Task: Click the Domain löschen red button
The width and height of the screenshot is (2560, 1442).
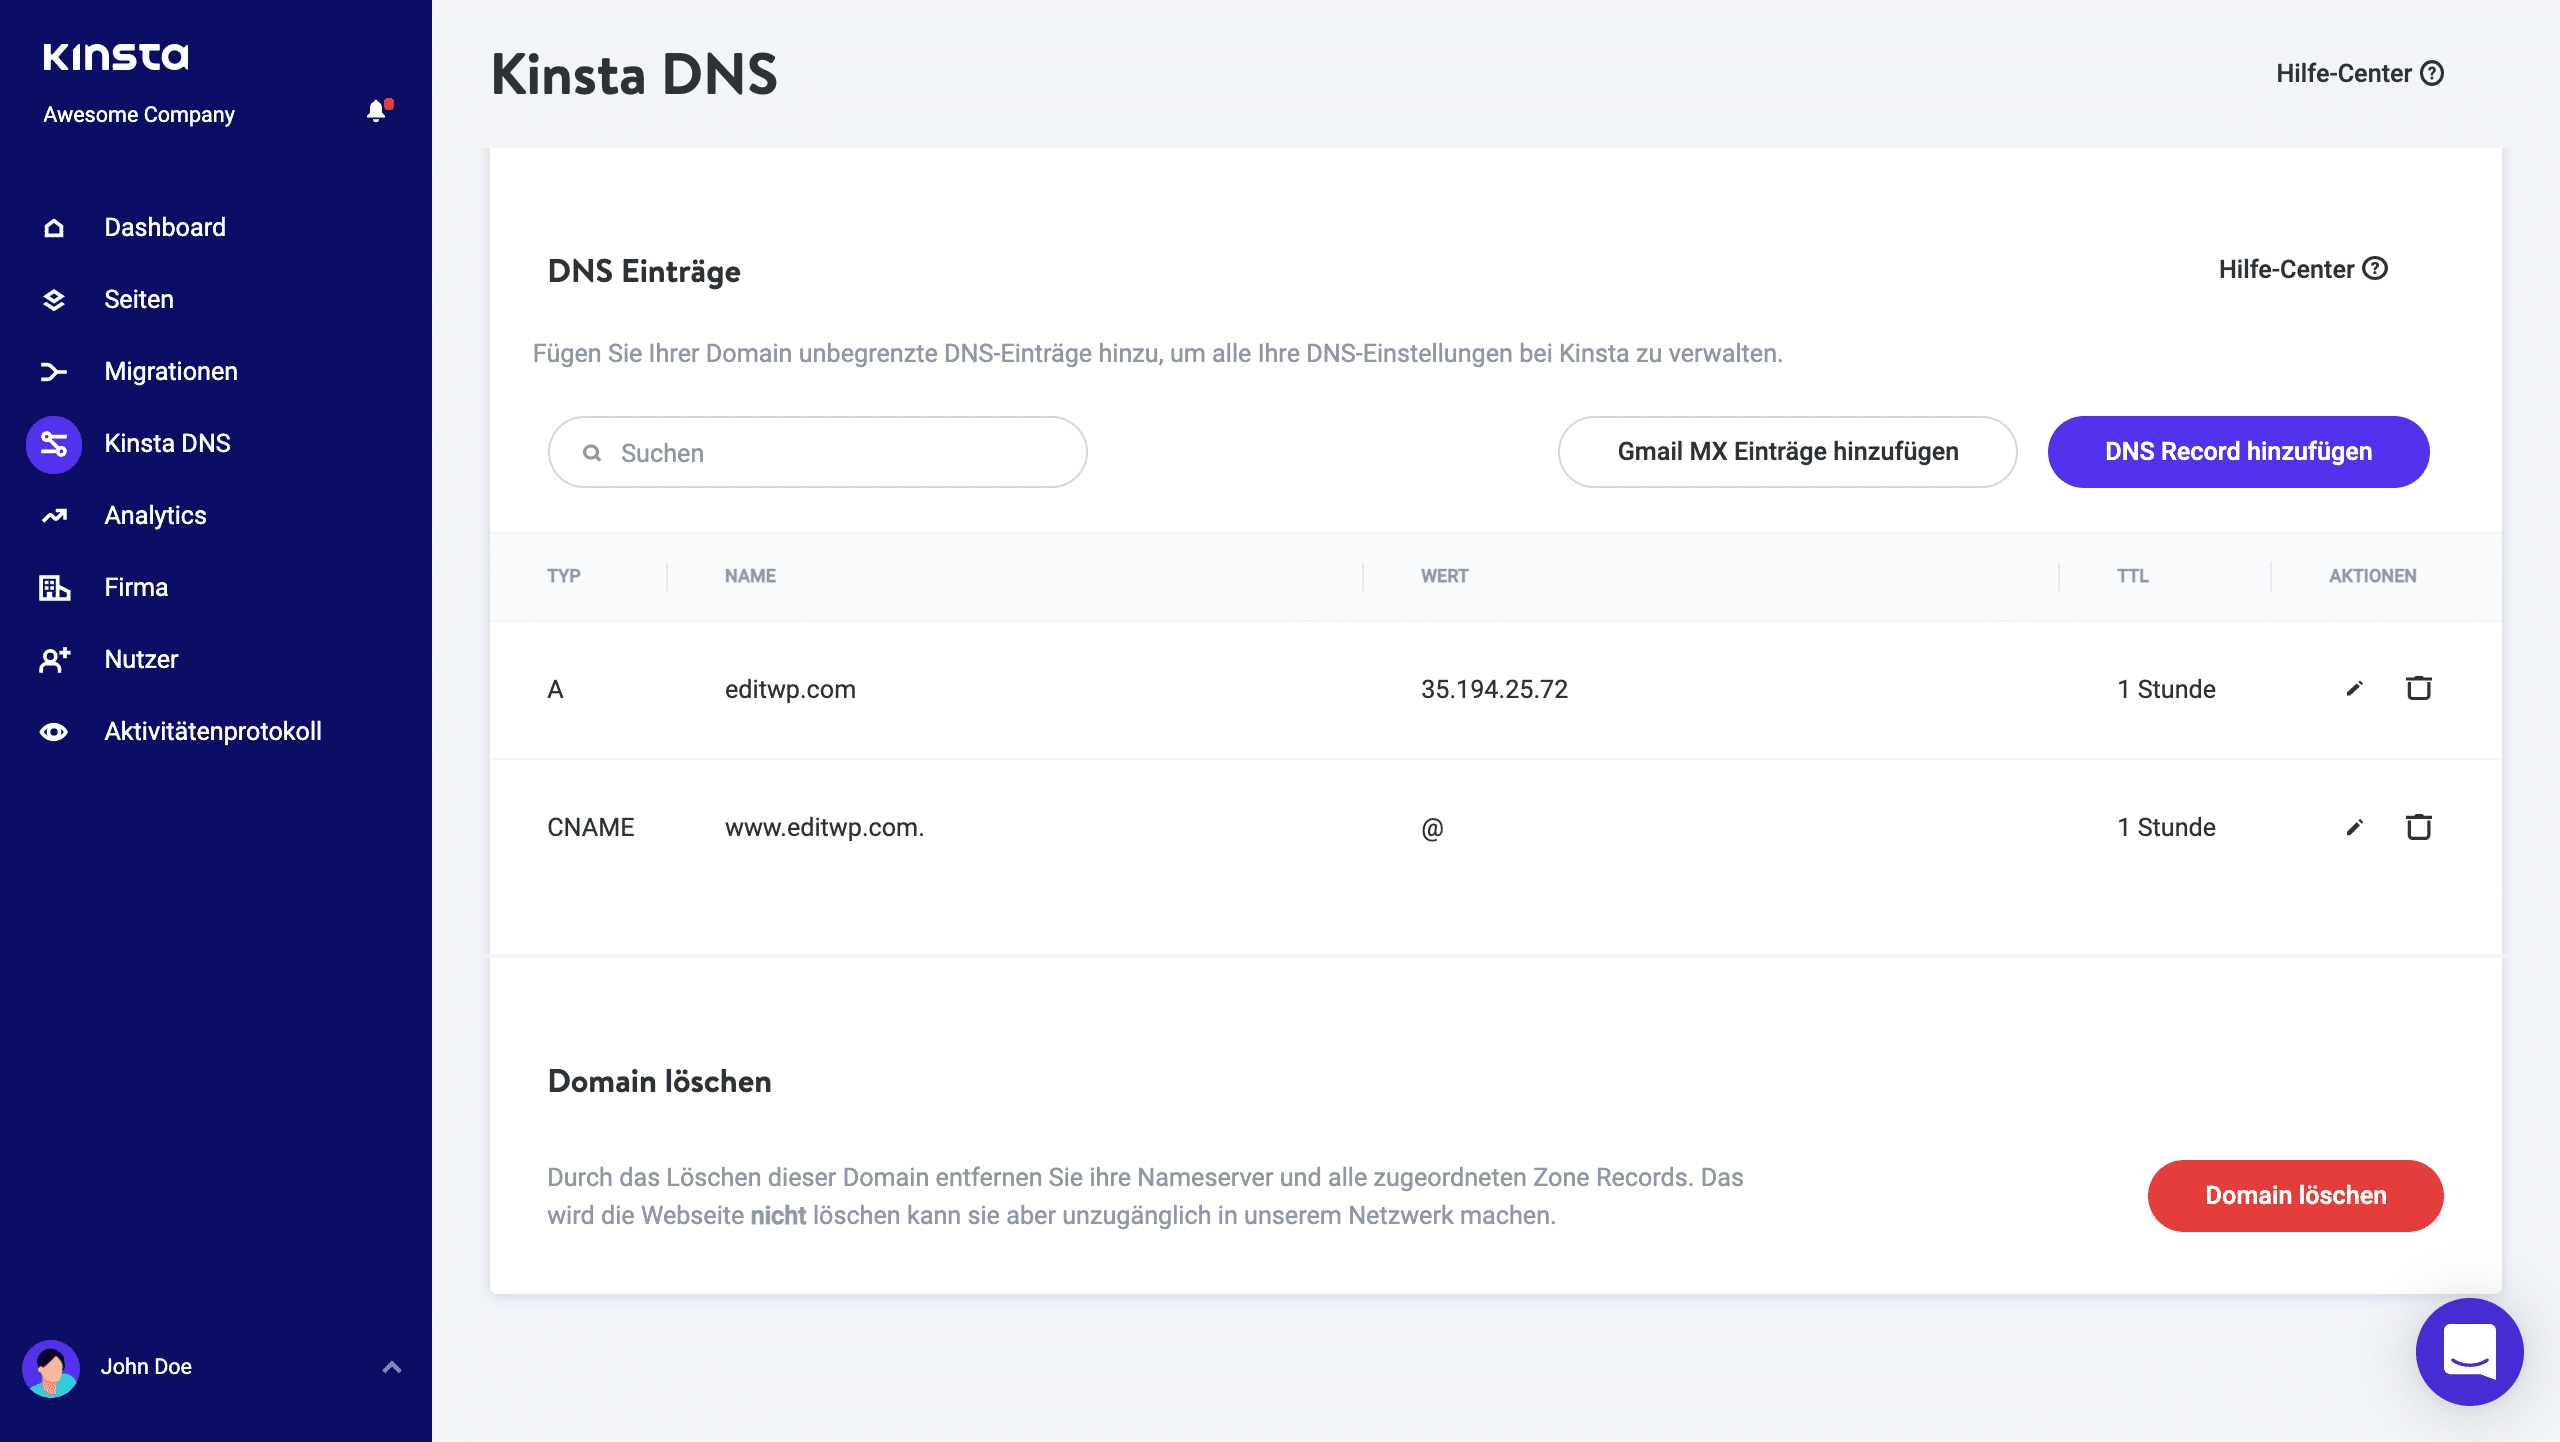Action: (2295, 1194)
